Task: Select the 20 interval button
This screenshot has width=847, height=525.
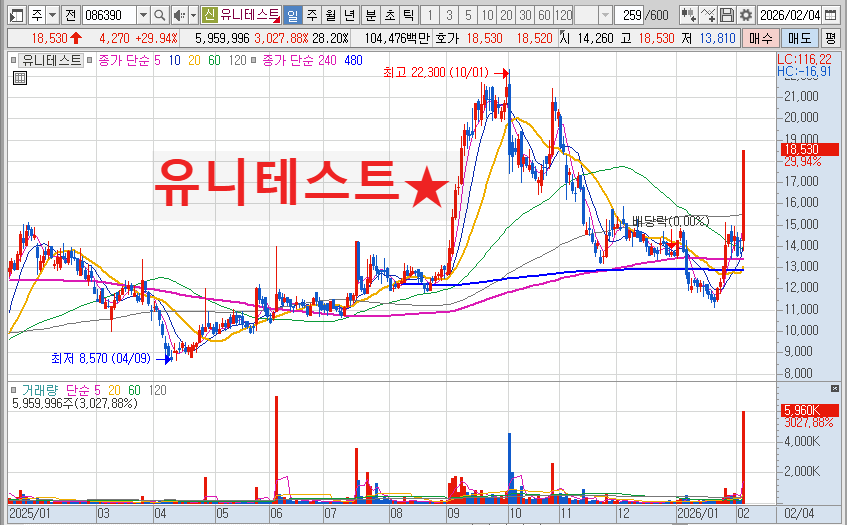Action: tap(506, 15)
